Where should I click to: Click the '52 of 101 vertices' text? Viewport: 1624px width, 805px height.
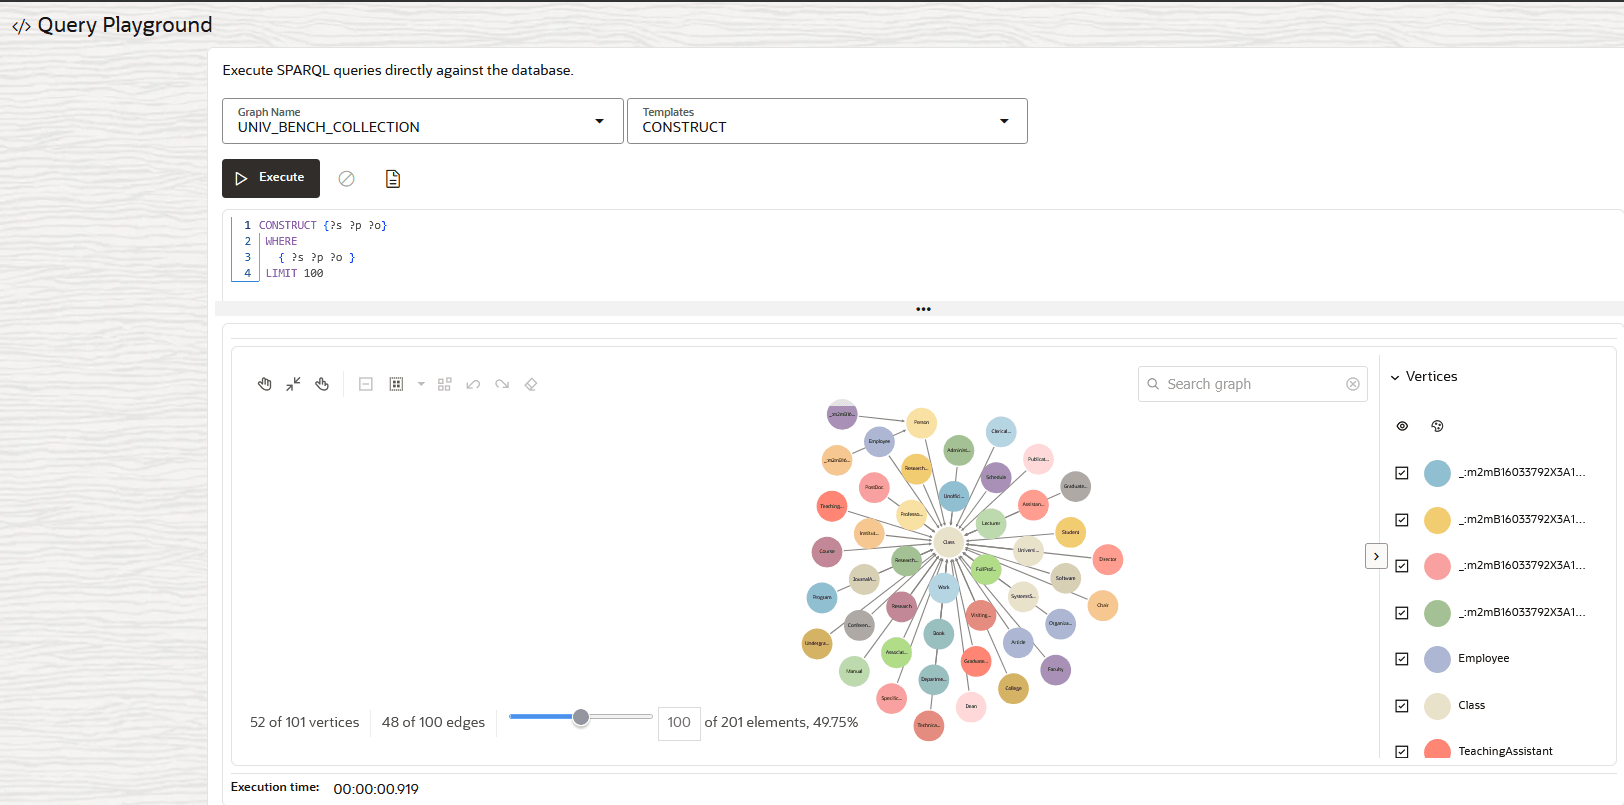(304, 722)
